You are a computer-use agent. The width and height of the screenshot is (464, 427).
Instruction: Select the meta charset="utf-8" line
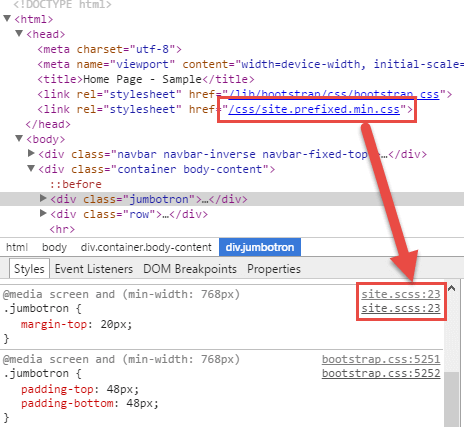click(x=110, y=49)
